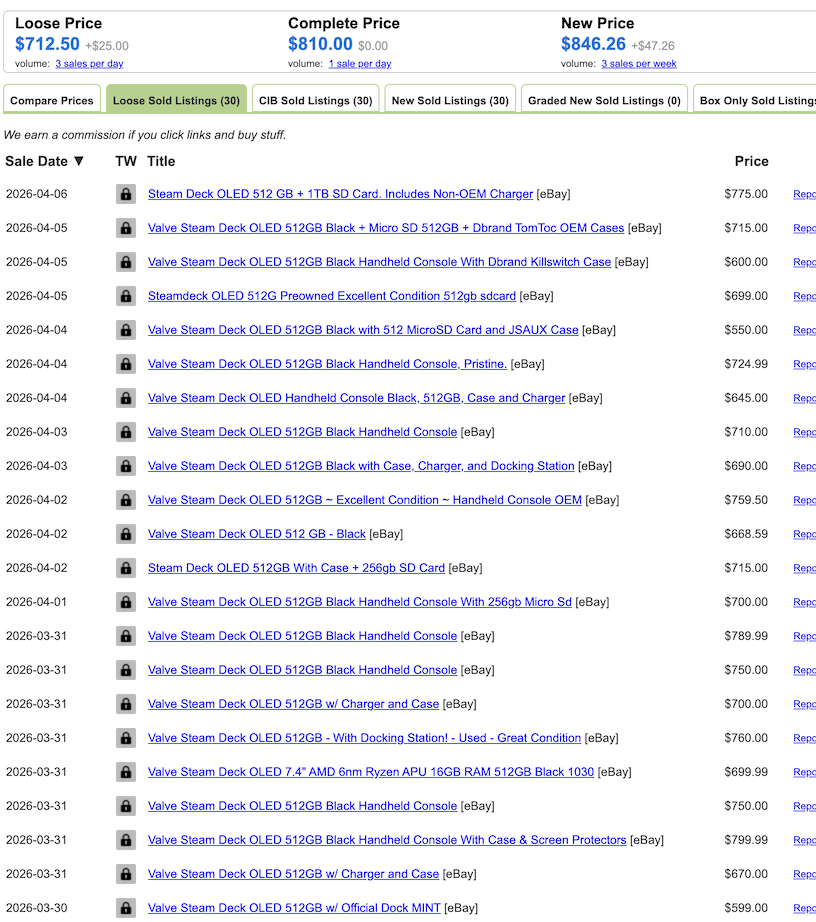The image size is (816, 922).
Task: Open the Compare Prices tab
Action: [x=52, y=101]
